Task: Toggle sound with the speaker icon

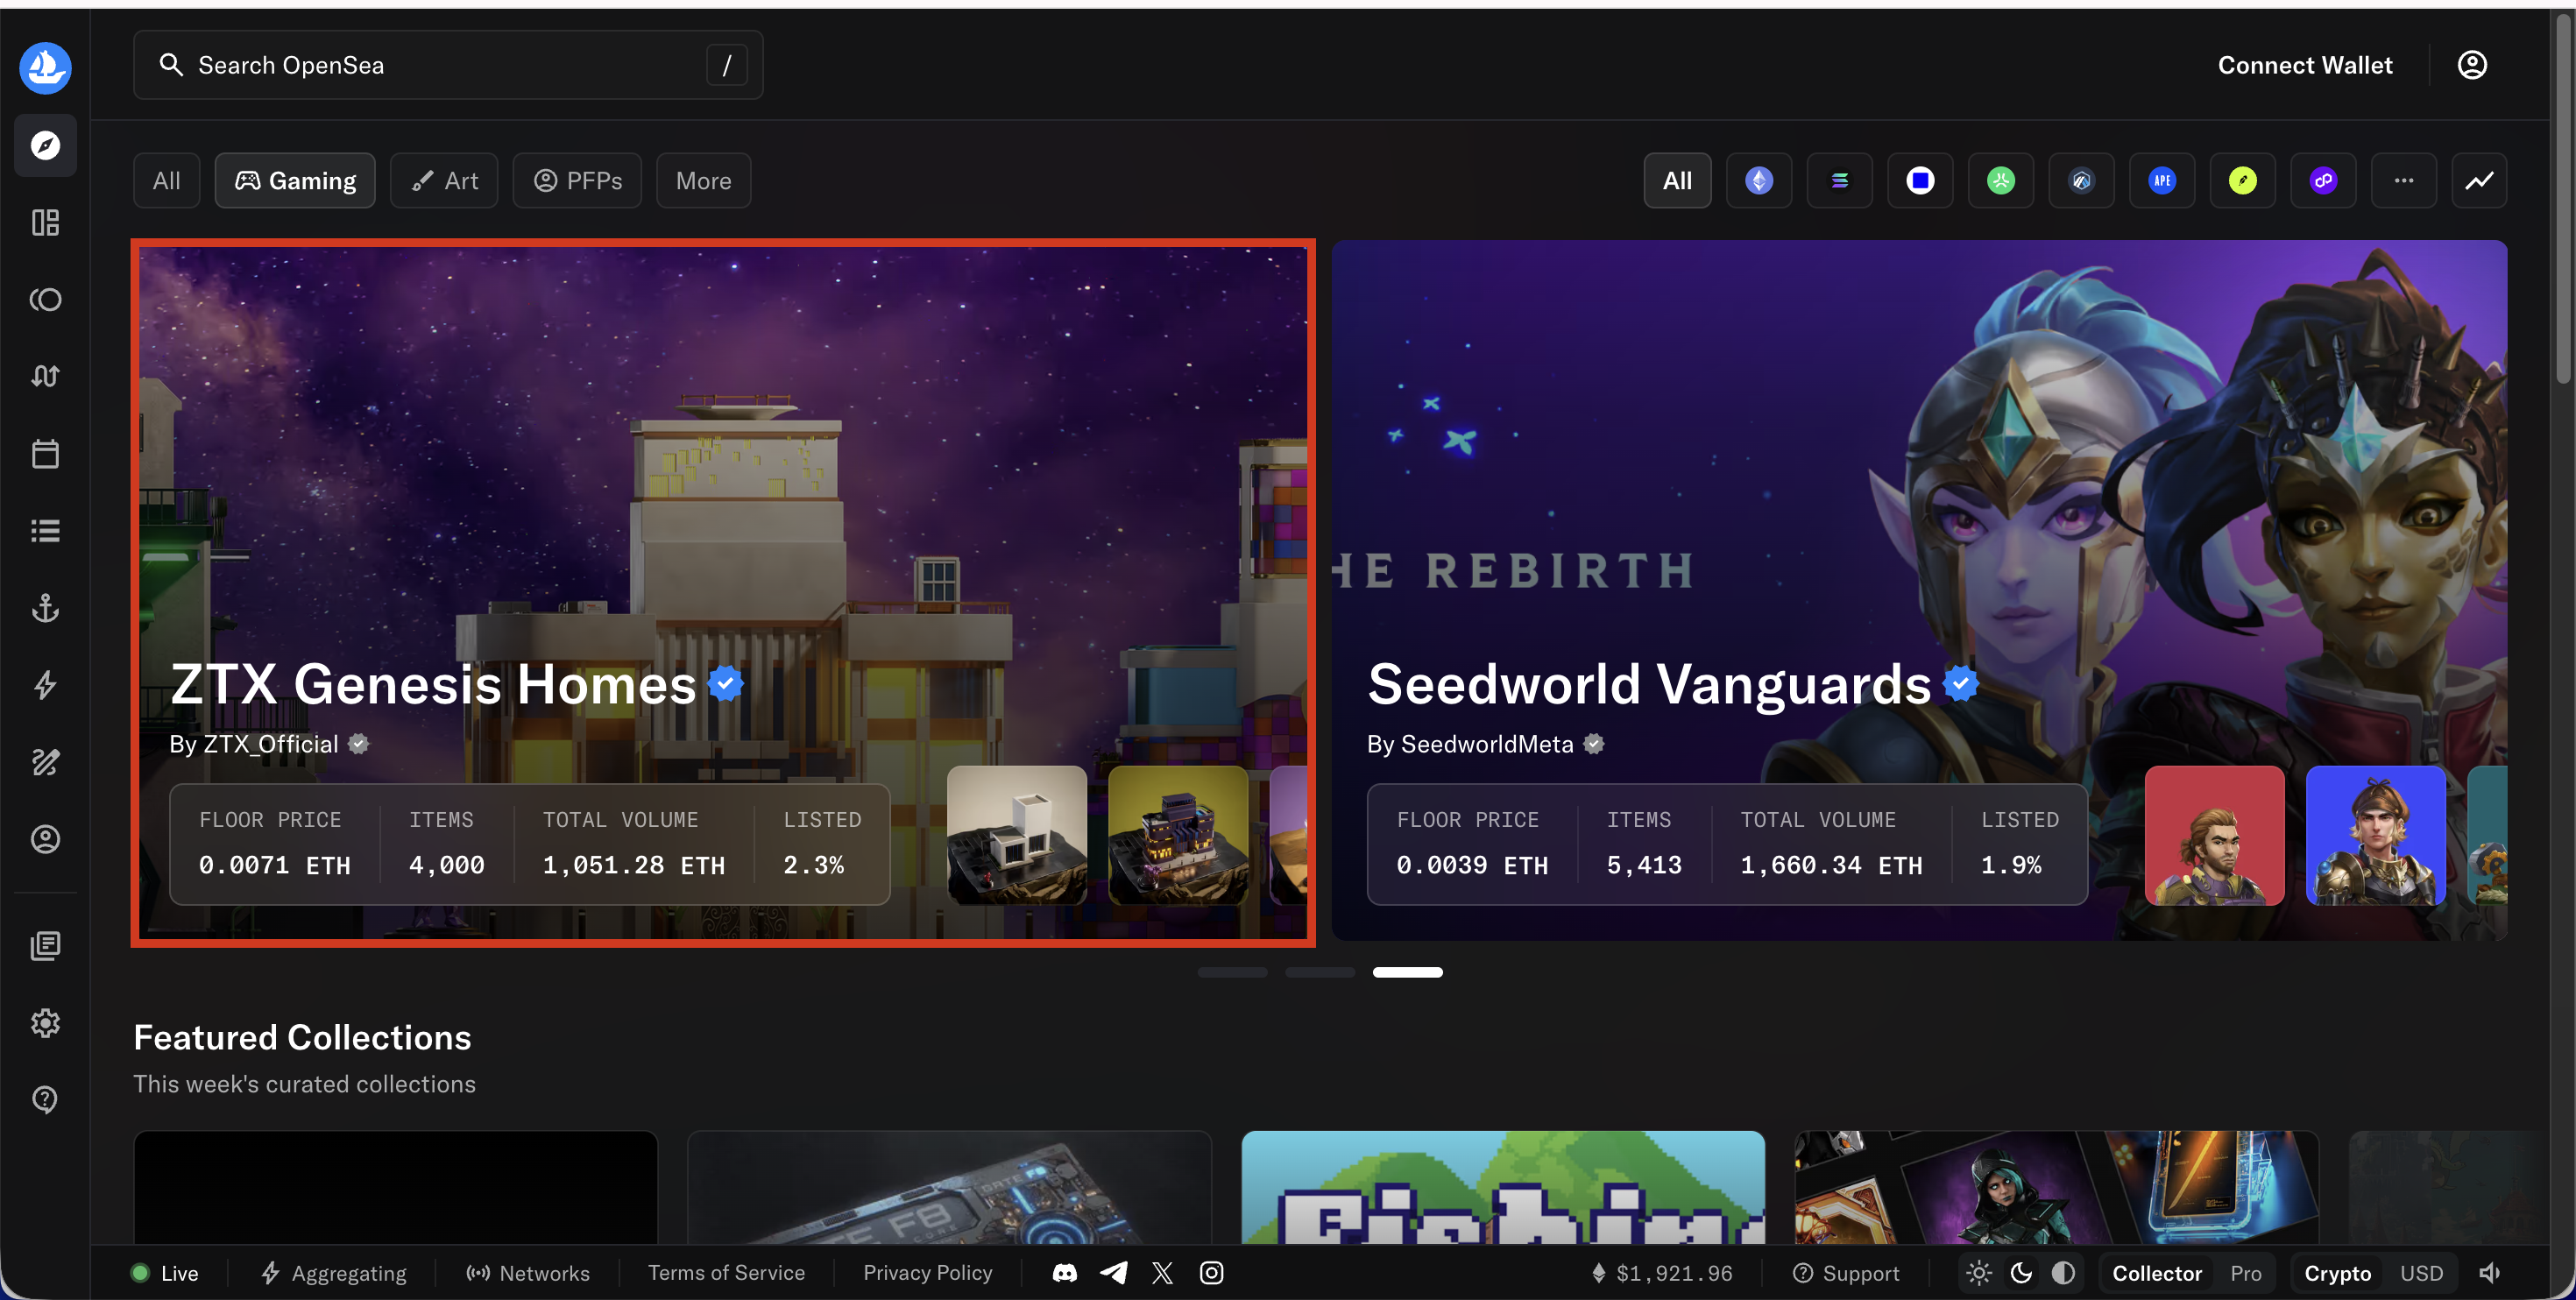Action: pyautogui.click(x=2489, y=1272)
